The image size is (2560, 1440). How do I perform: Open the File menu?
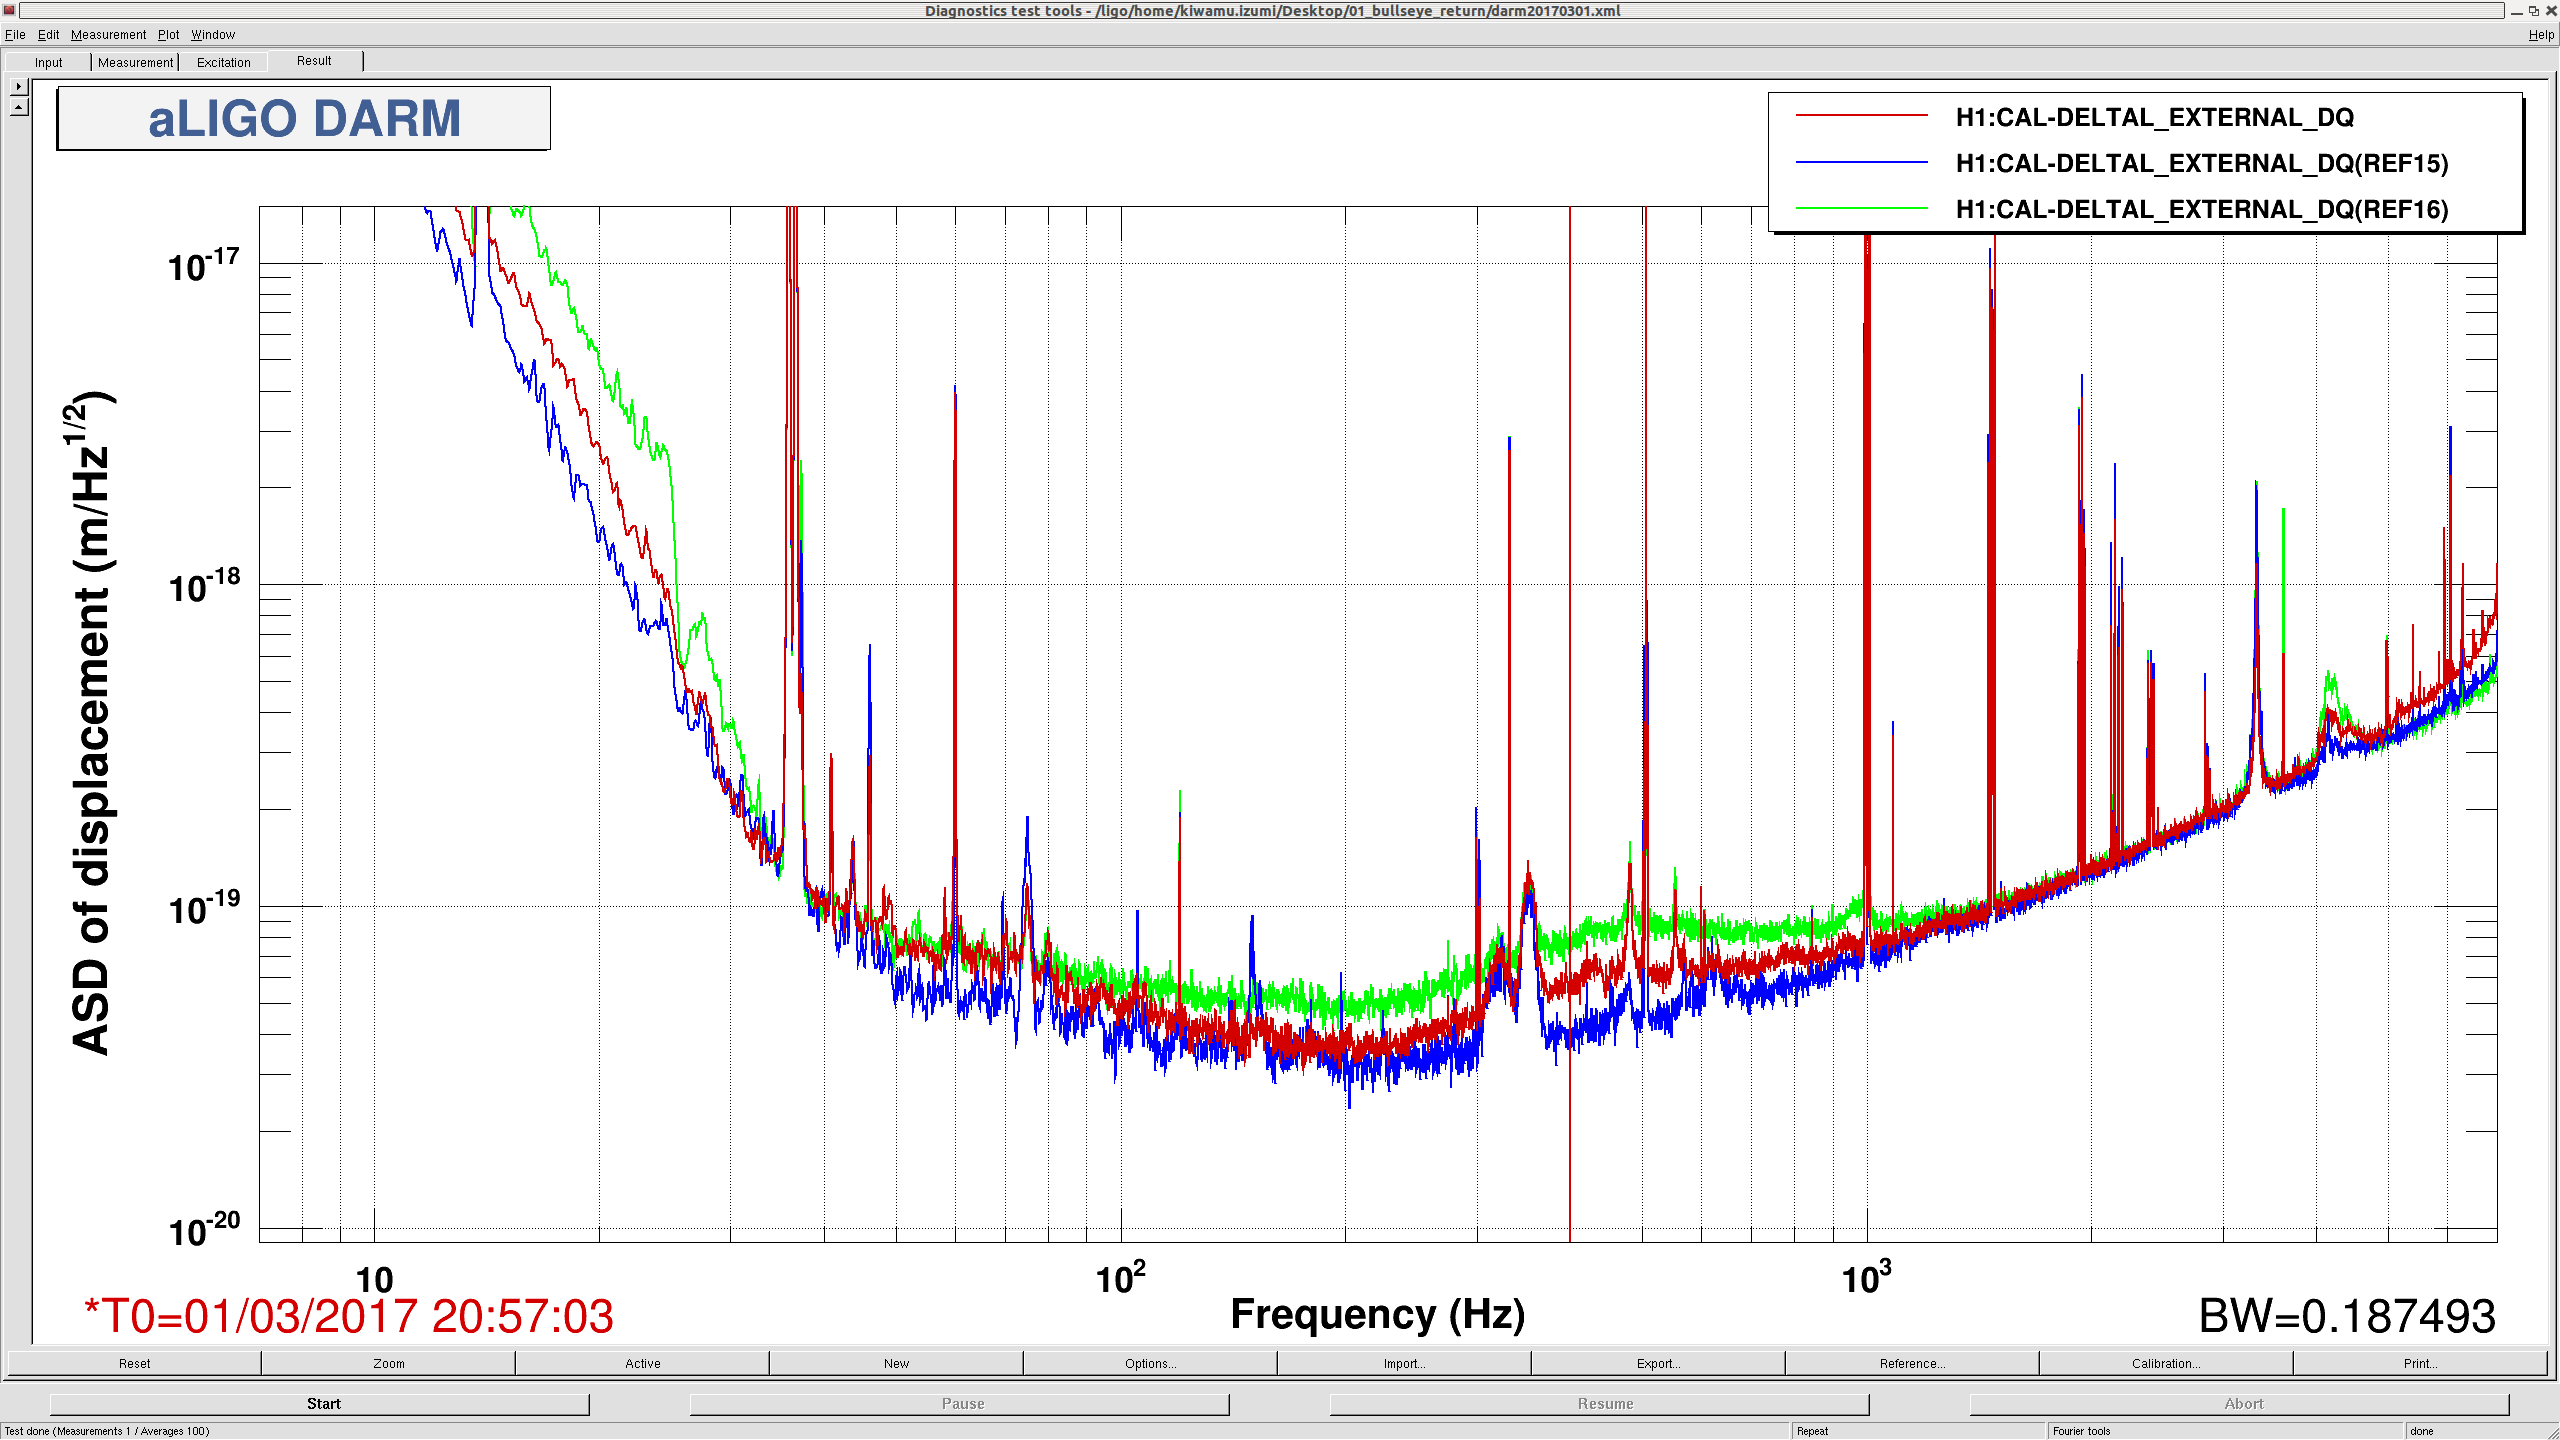(15, 34)
